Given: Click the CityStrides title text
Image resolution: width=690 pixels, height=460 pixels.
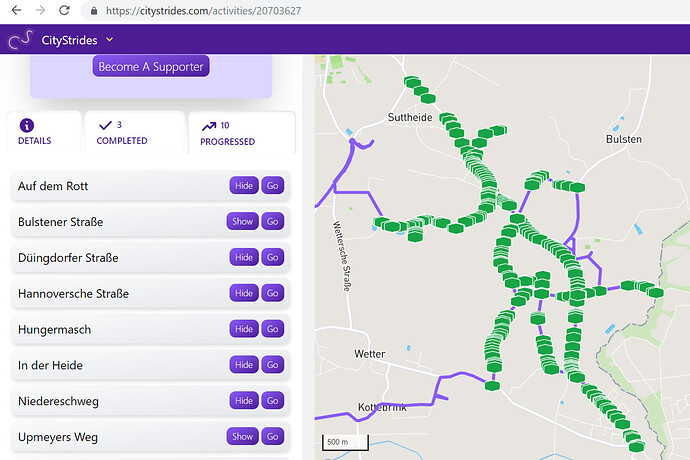Looking at the screenshot, I should point(69,40).
